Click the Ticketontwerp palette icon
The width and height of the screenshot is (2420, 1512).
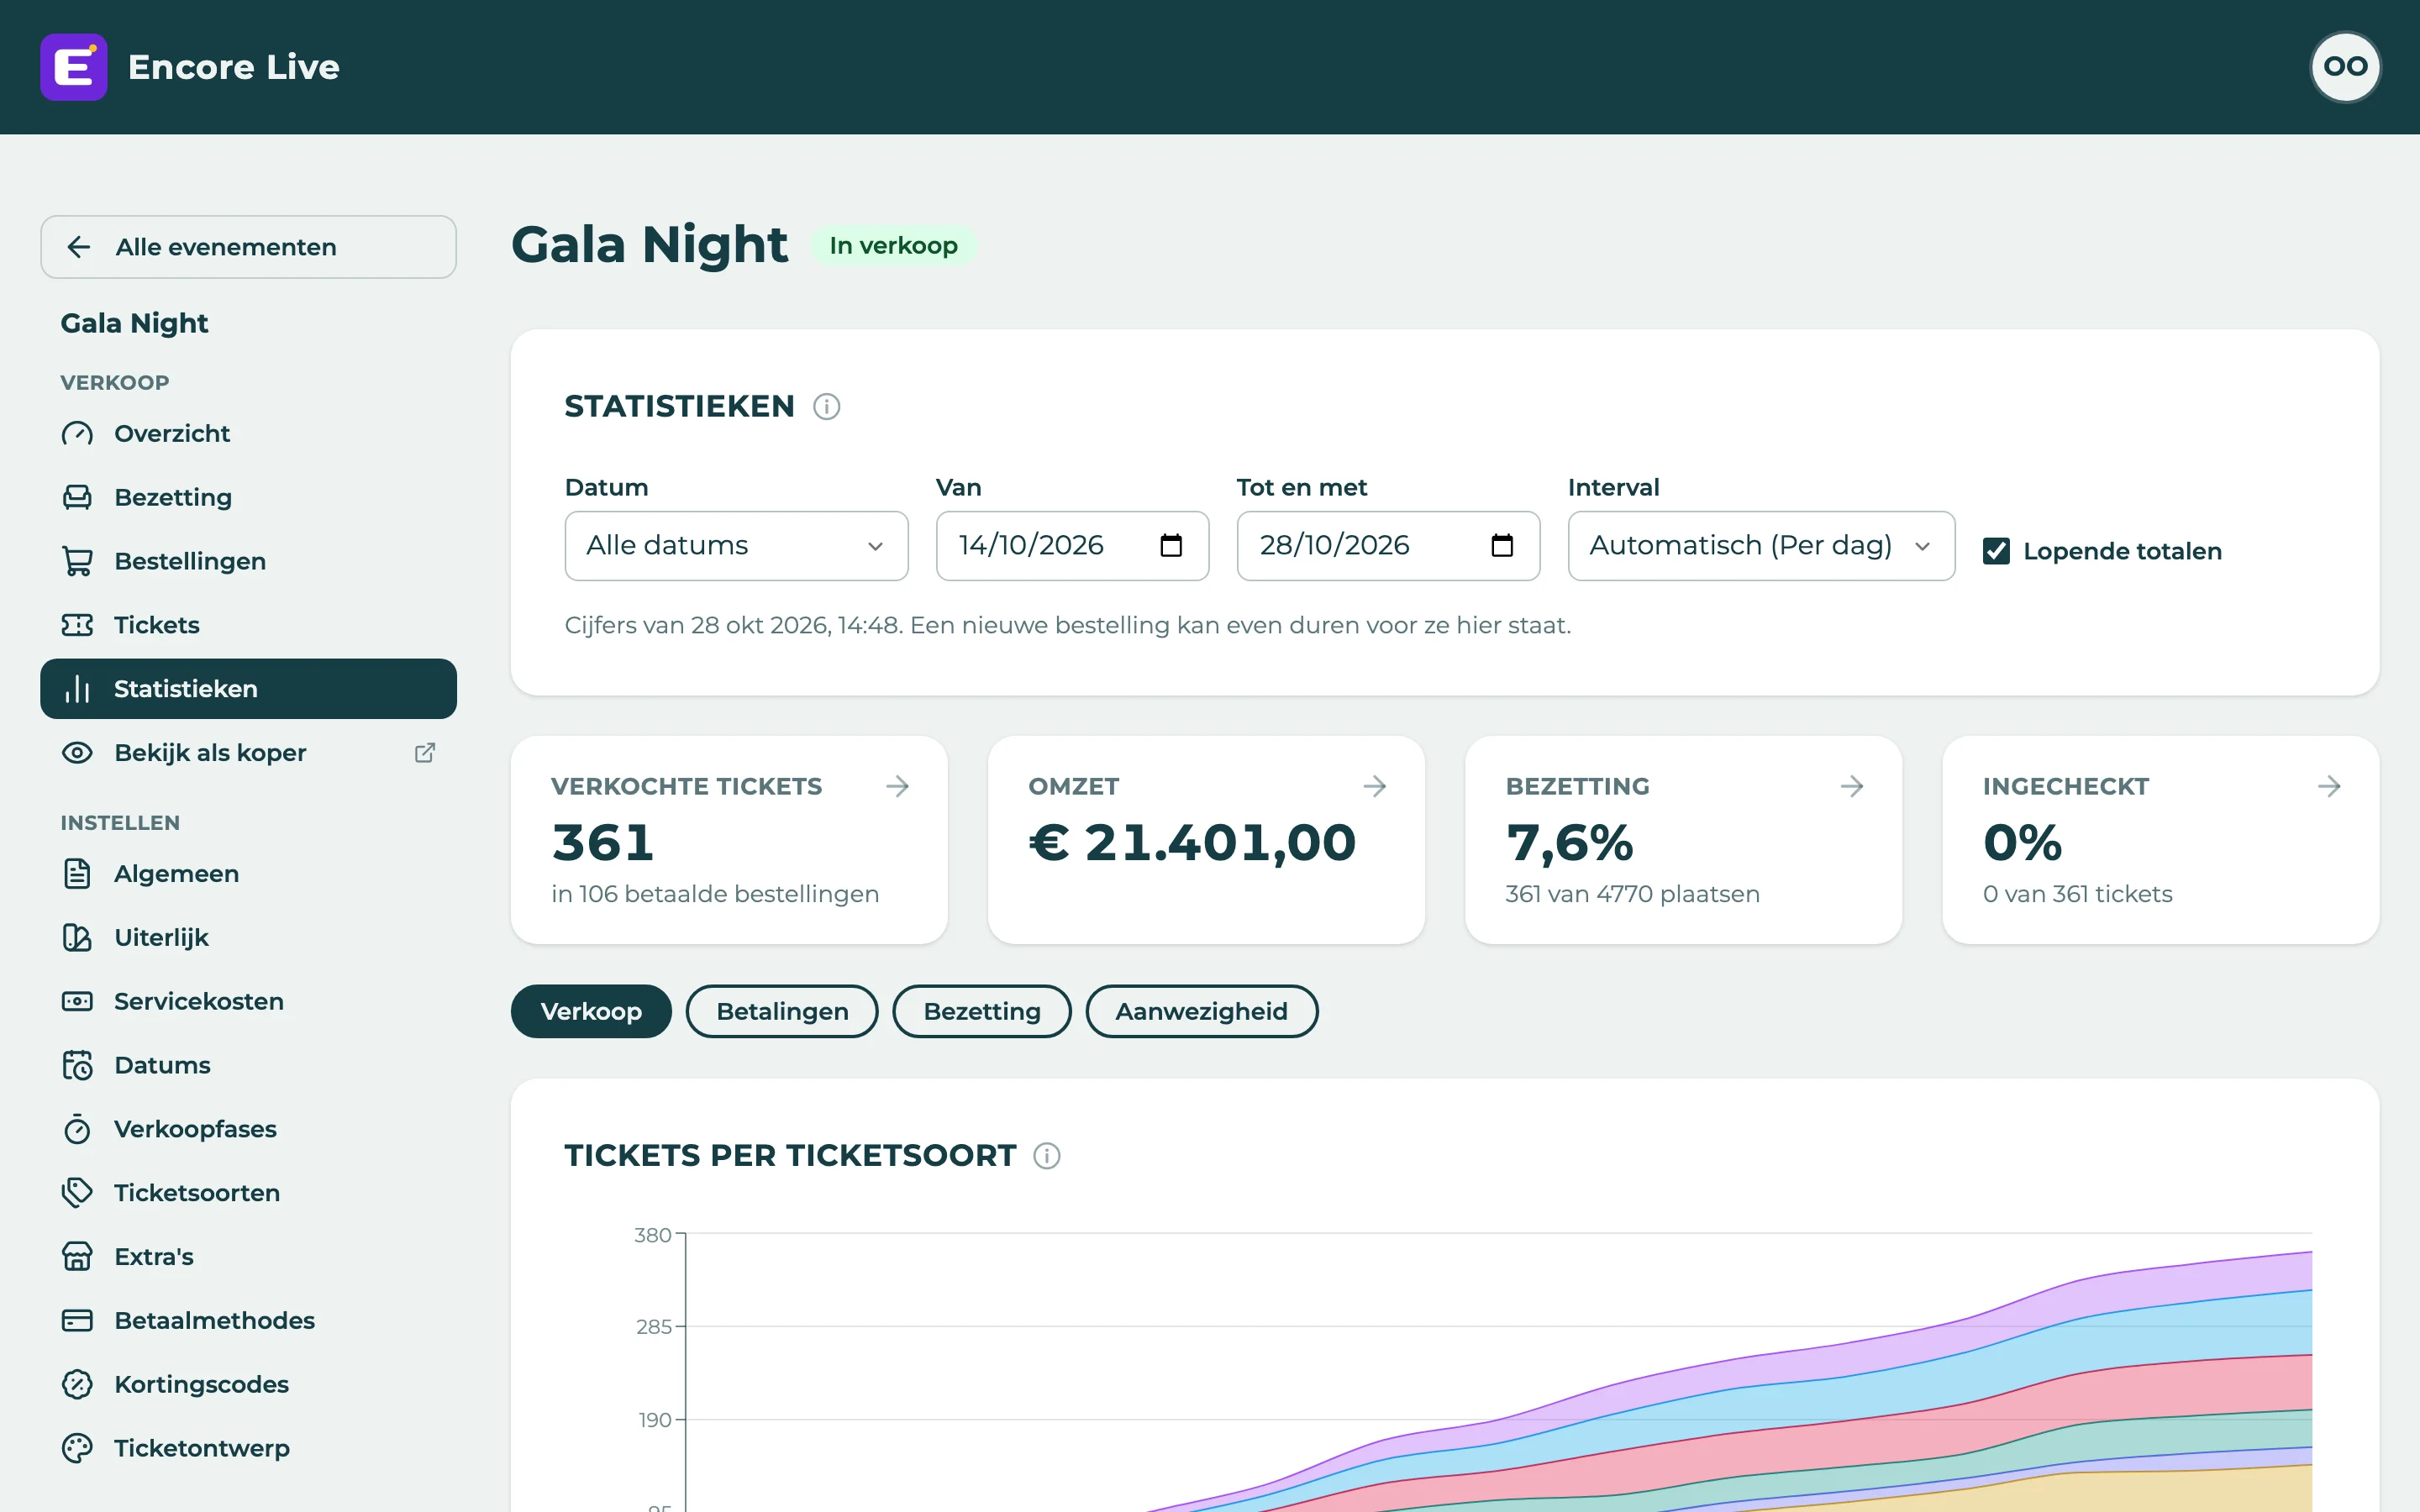pyautogui.click(x=77, y=1448)
